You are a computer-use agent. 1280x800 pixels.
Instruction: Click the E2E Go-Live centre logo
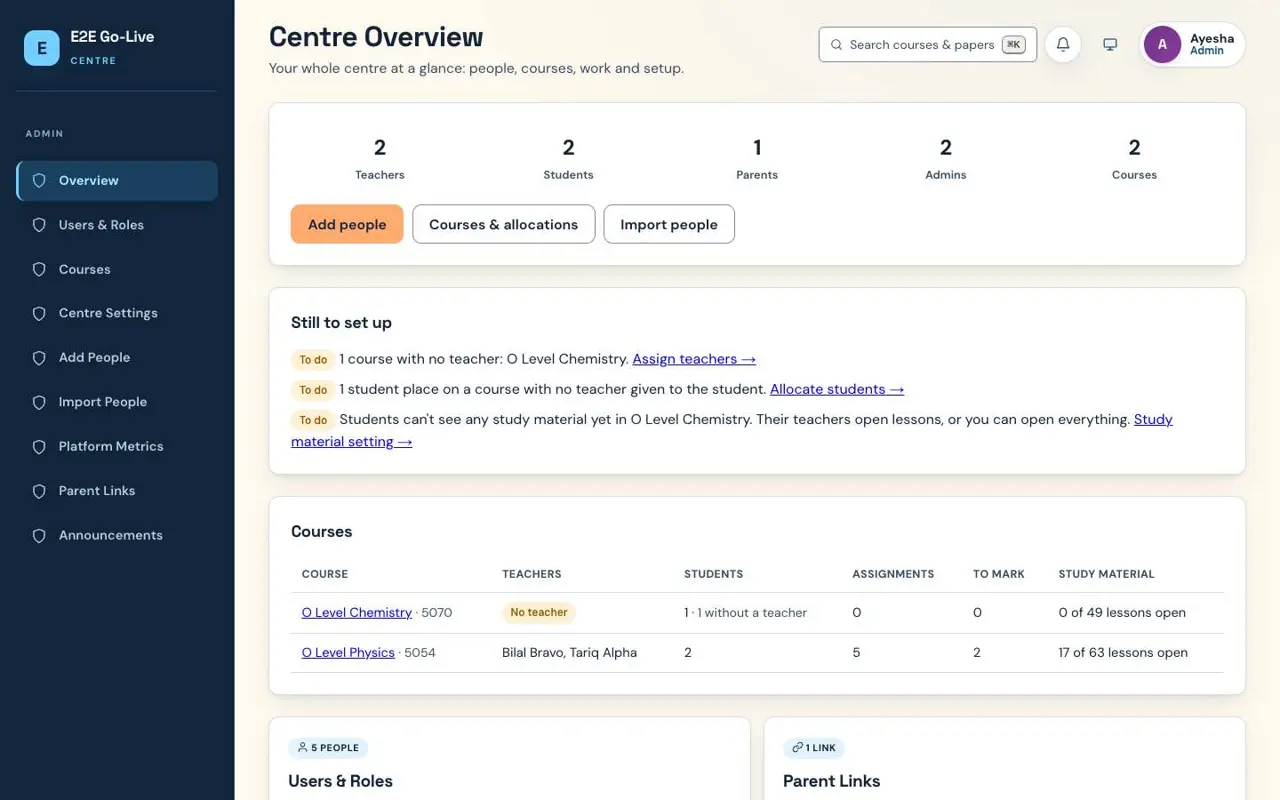coord(42,48)
